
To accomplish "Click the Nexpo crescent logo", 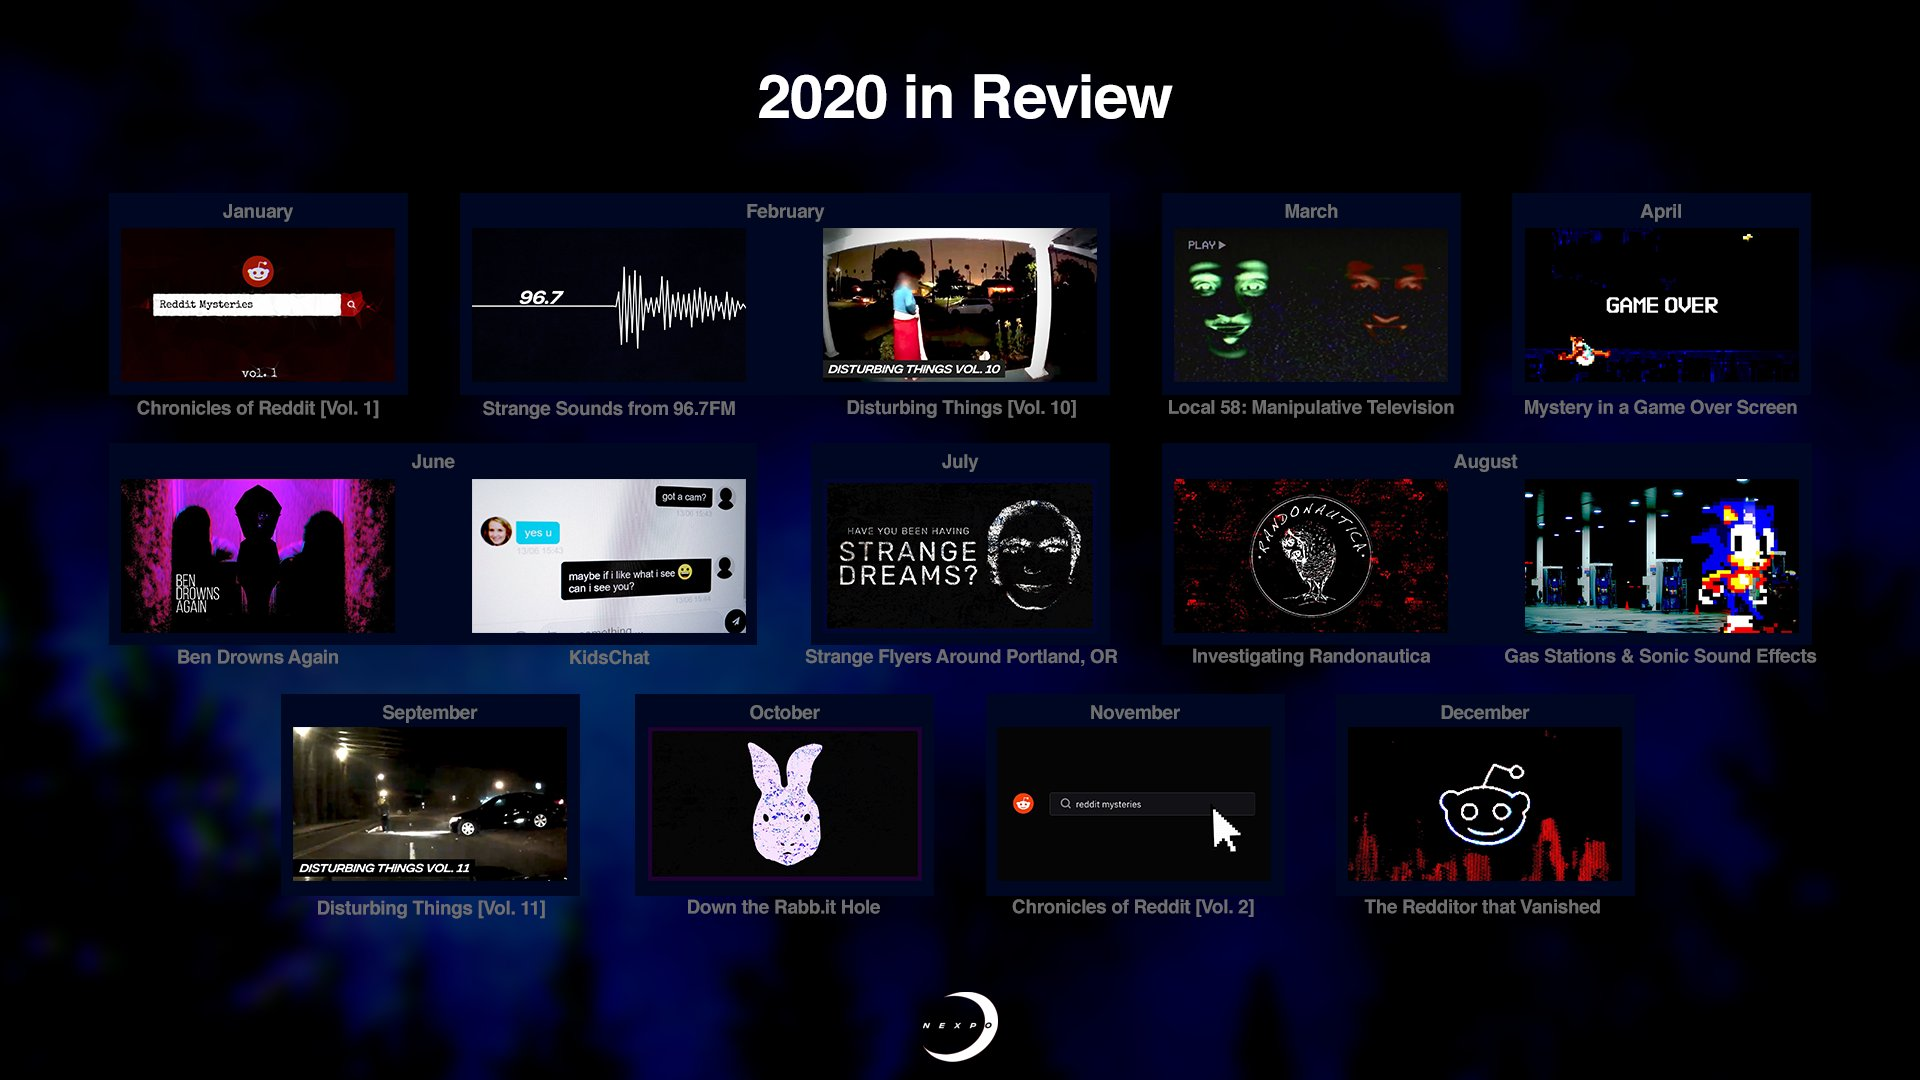I will pos(959,1026).
